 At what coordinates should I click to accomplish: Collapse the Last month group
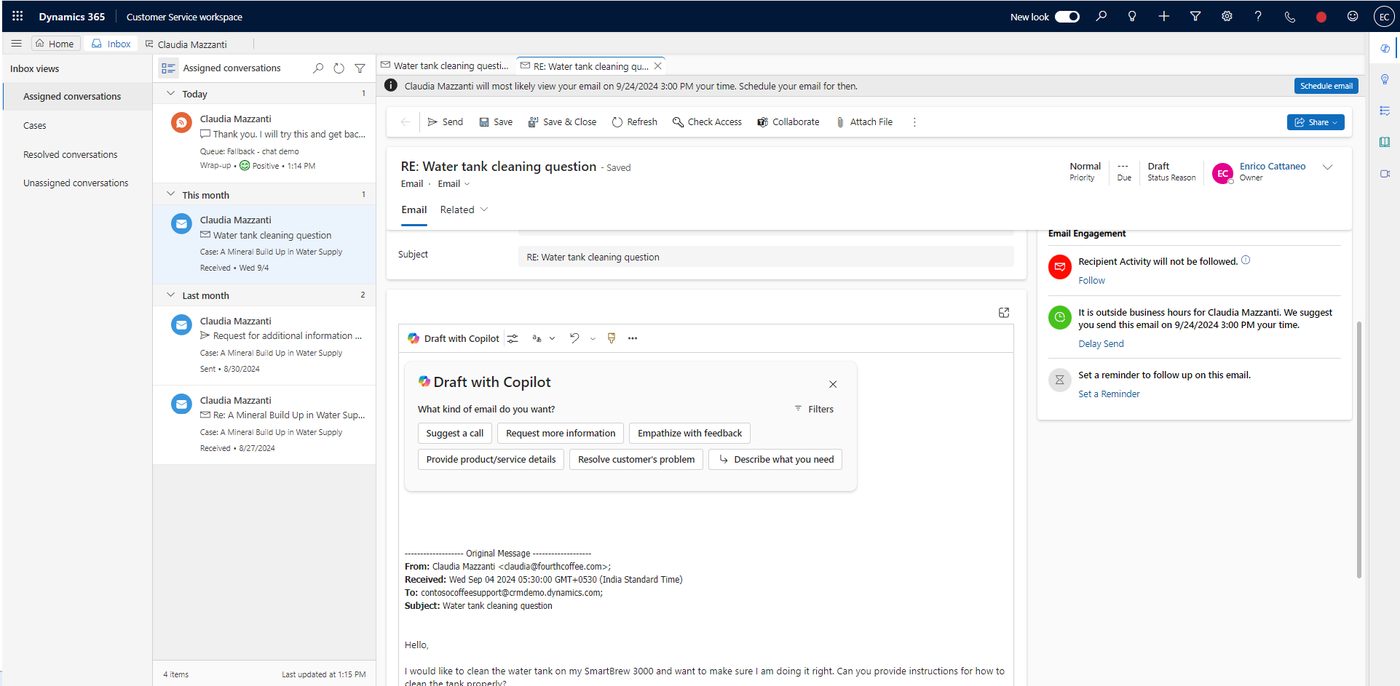pyautogui.click(x=170, y=296)
